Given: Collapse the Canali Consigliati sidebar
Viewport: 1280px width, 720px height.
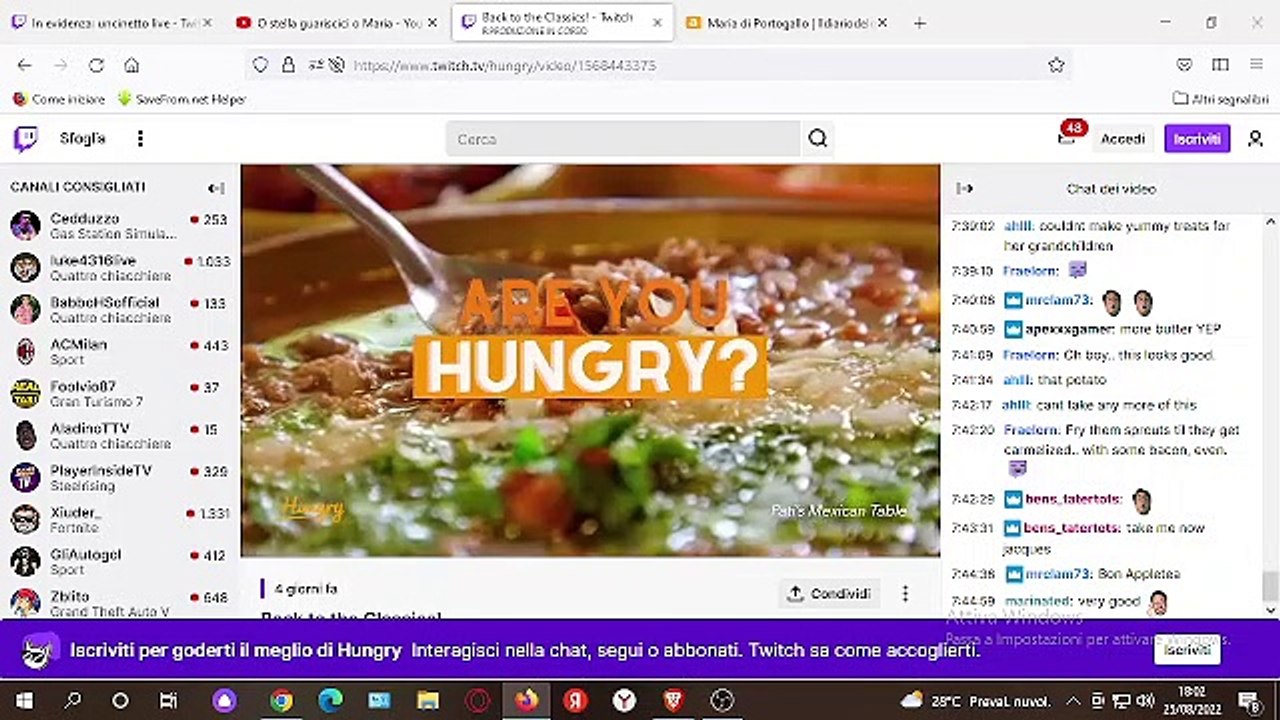Looking at the screenshot, I should (216, 188).
